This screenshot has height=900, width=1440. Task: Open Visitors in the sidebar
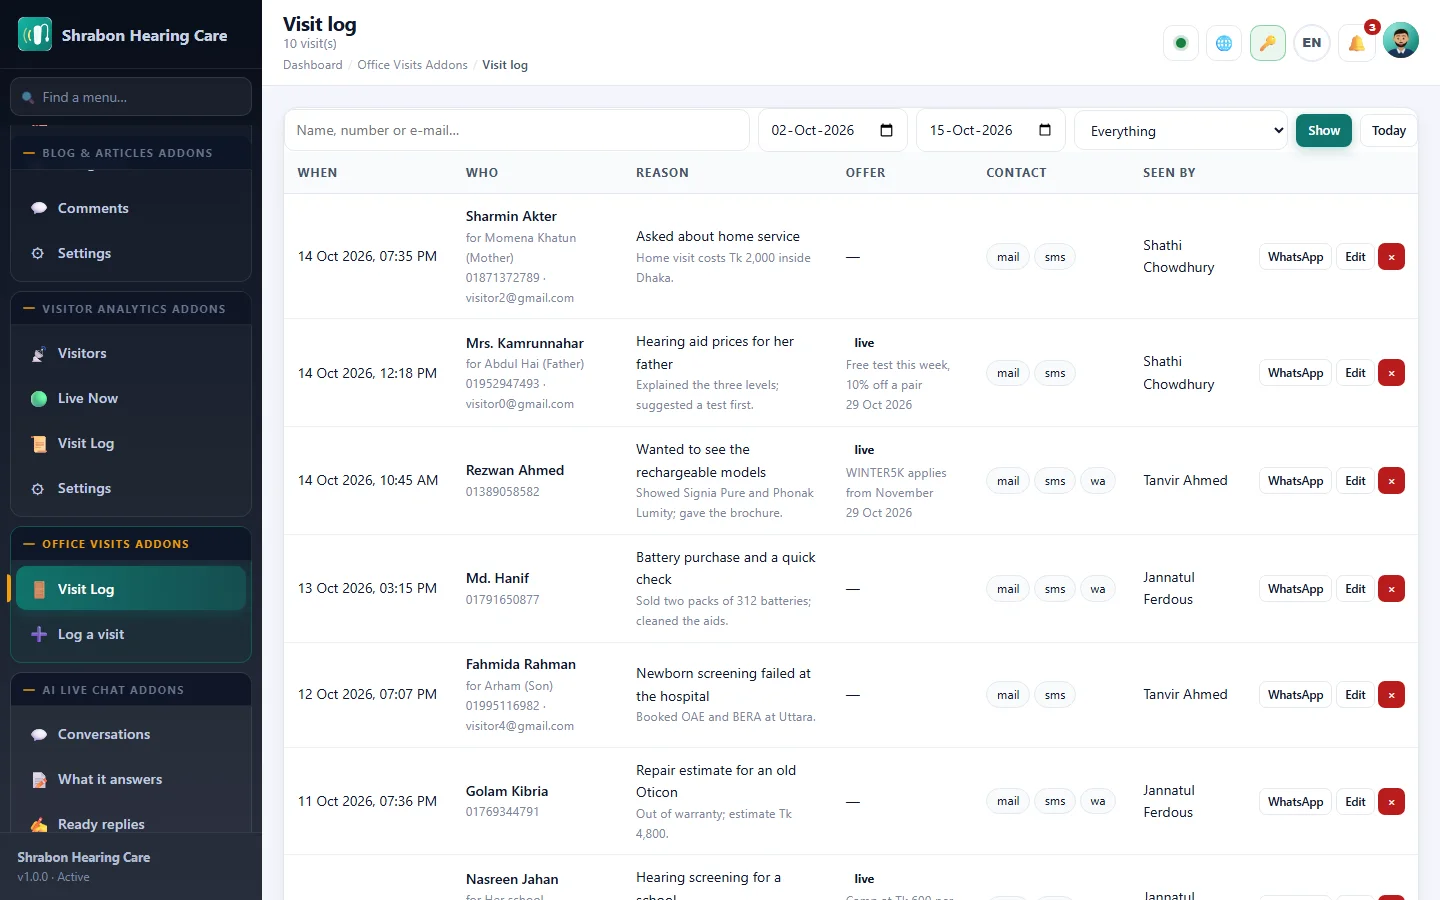tap(131, 354)
